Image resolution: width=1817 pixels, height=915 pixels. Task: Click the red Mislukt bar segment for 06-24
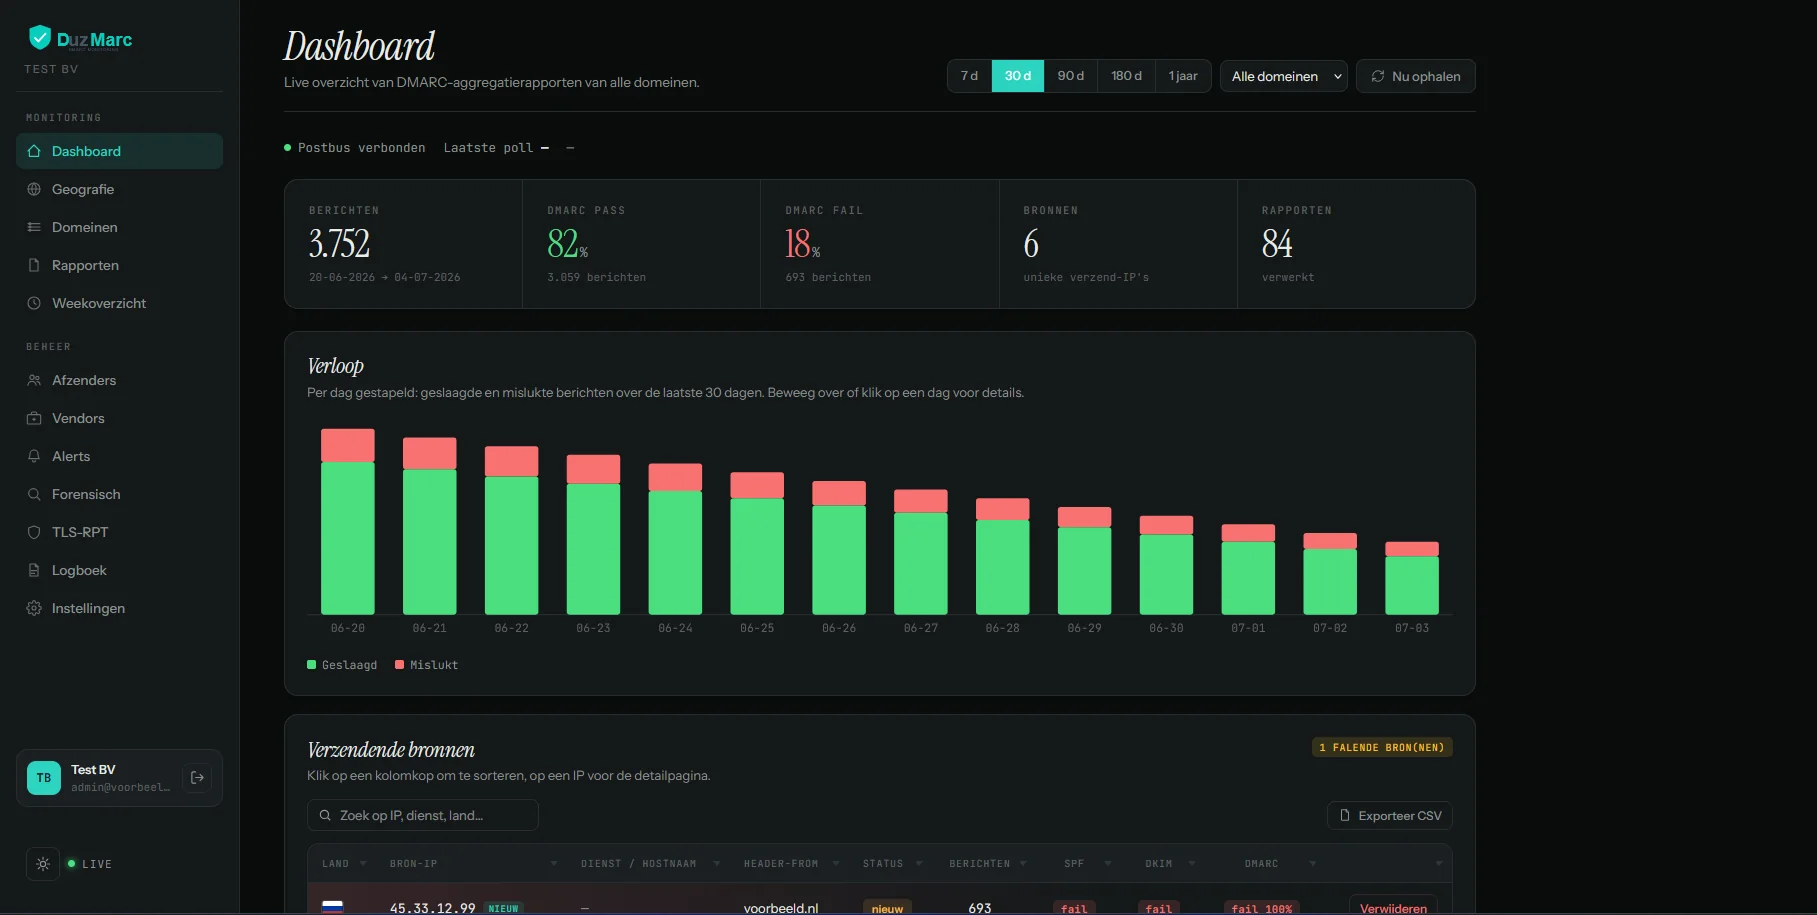[x=675, y=477]
